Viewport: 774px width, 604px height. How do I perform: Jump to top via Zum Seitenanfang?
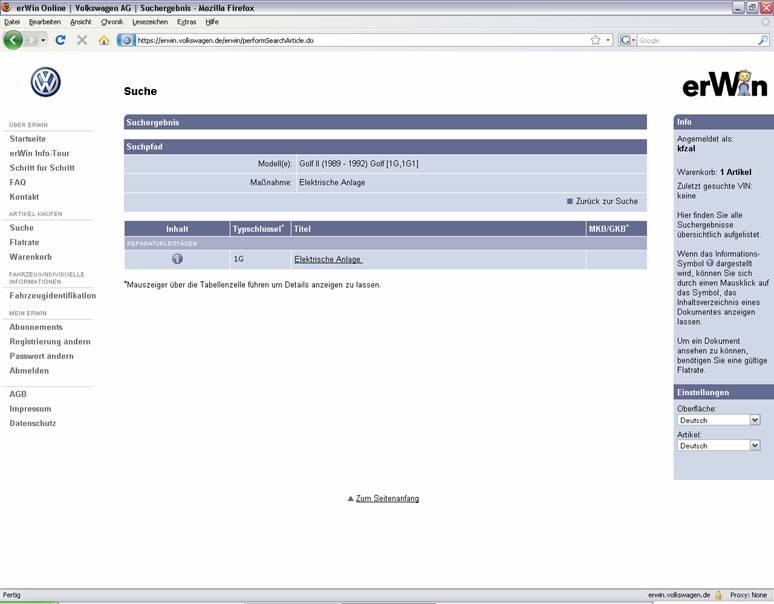click(x=387, y=498)
